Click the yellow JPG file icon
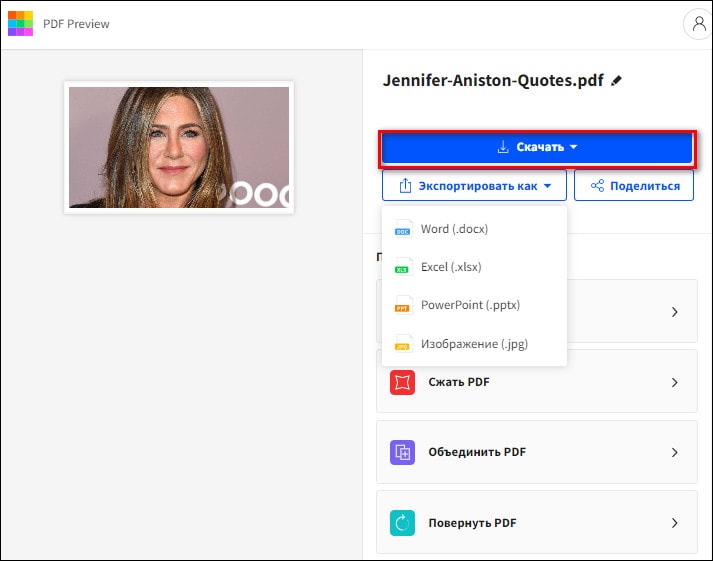This screenshot has height=561, width=713. pyautogui.click(x=403, y=343)
